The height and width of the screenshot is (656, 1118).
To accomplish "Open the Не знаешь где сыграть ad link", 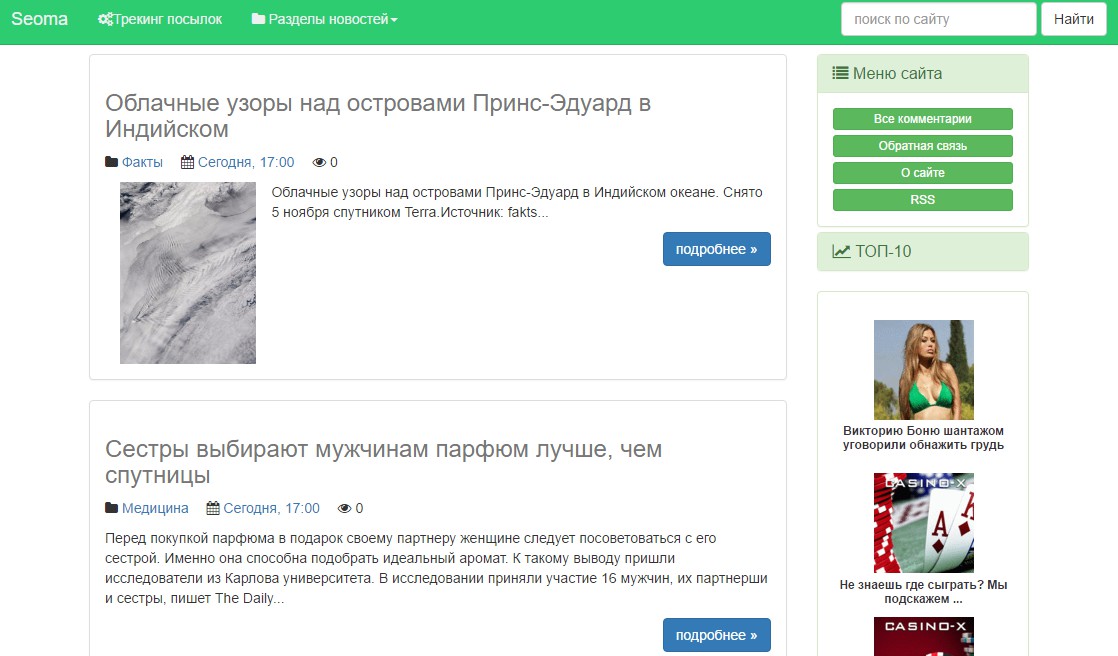I will click(923, 592).
